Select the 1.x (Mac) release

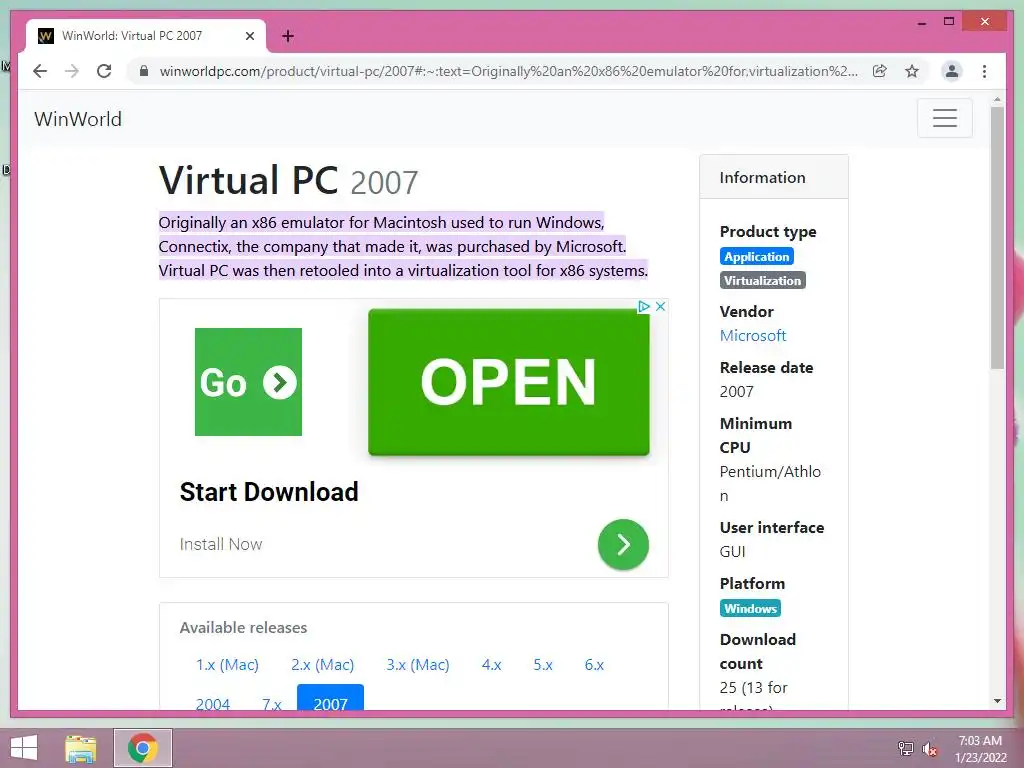point(227,664)
